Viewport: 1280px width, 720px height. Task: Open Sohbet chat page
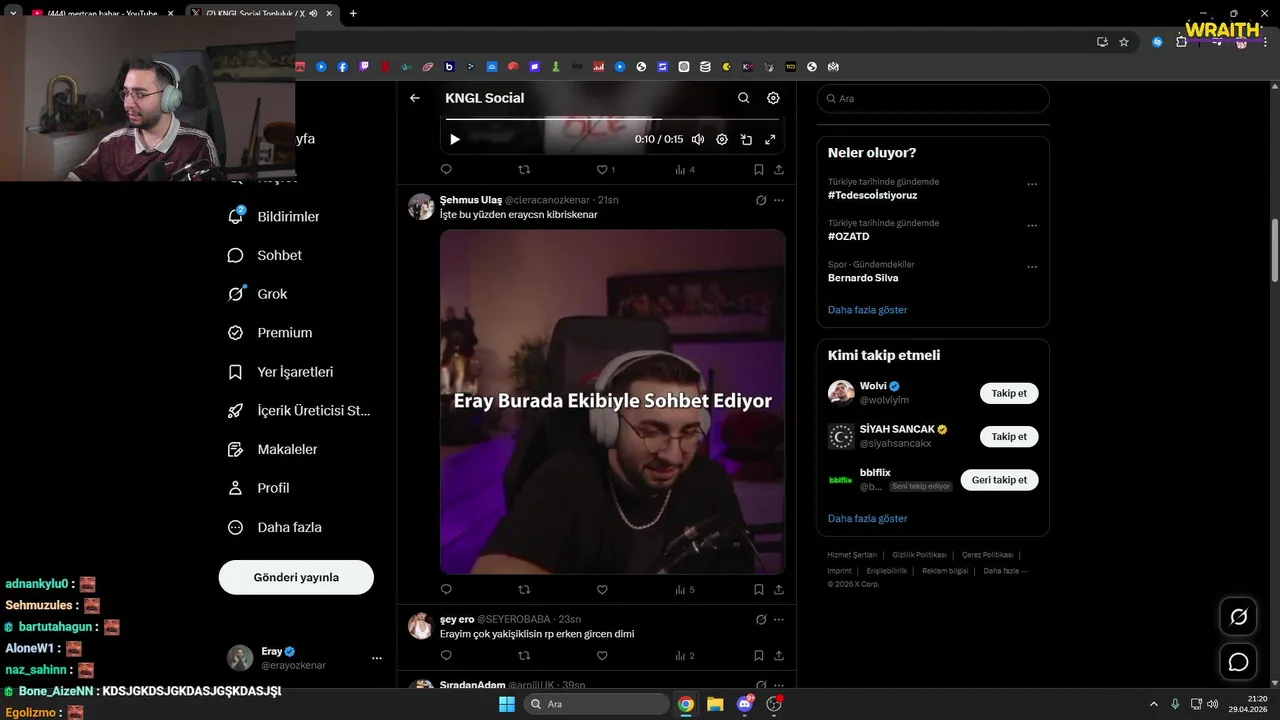tap(265, 255)
